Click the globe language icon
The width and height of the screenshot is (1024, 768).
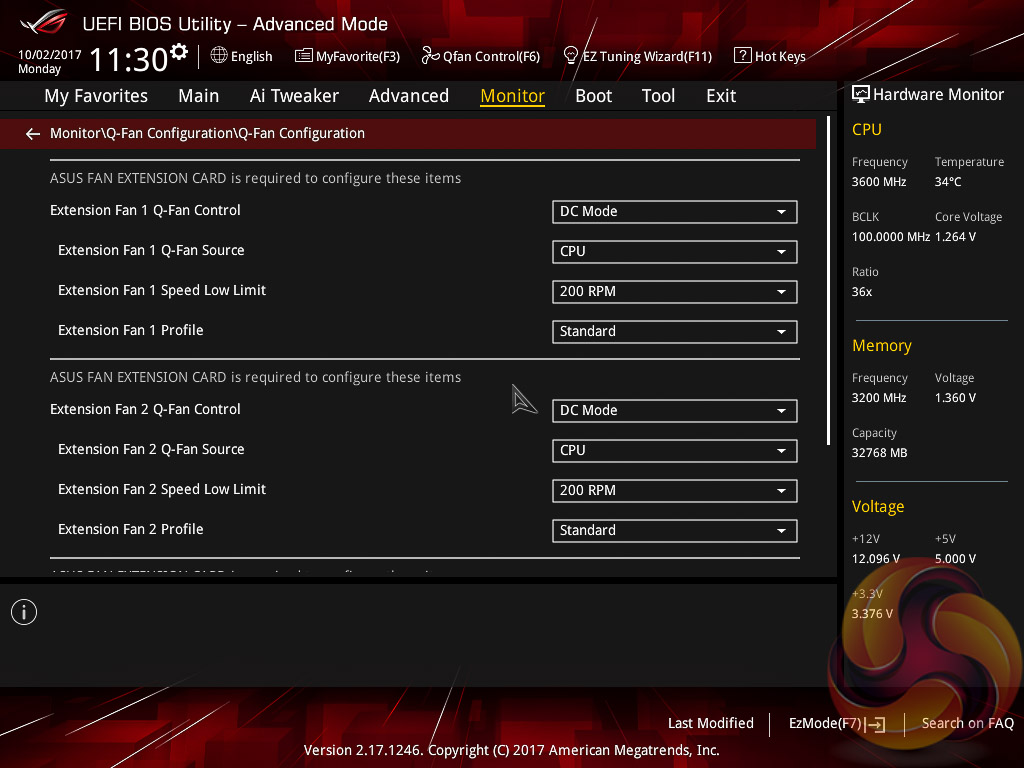tap(219, 56)
